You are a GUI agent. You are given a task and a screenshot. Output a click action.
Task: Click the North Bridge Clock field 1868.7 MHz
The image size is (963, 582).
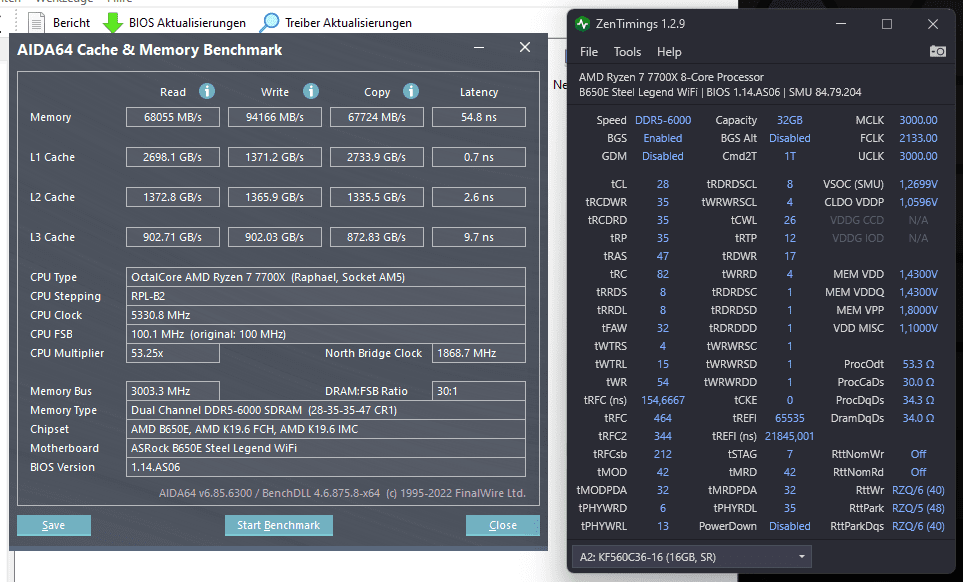478,353
